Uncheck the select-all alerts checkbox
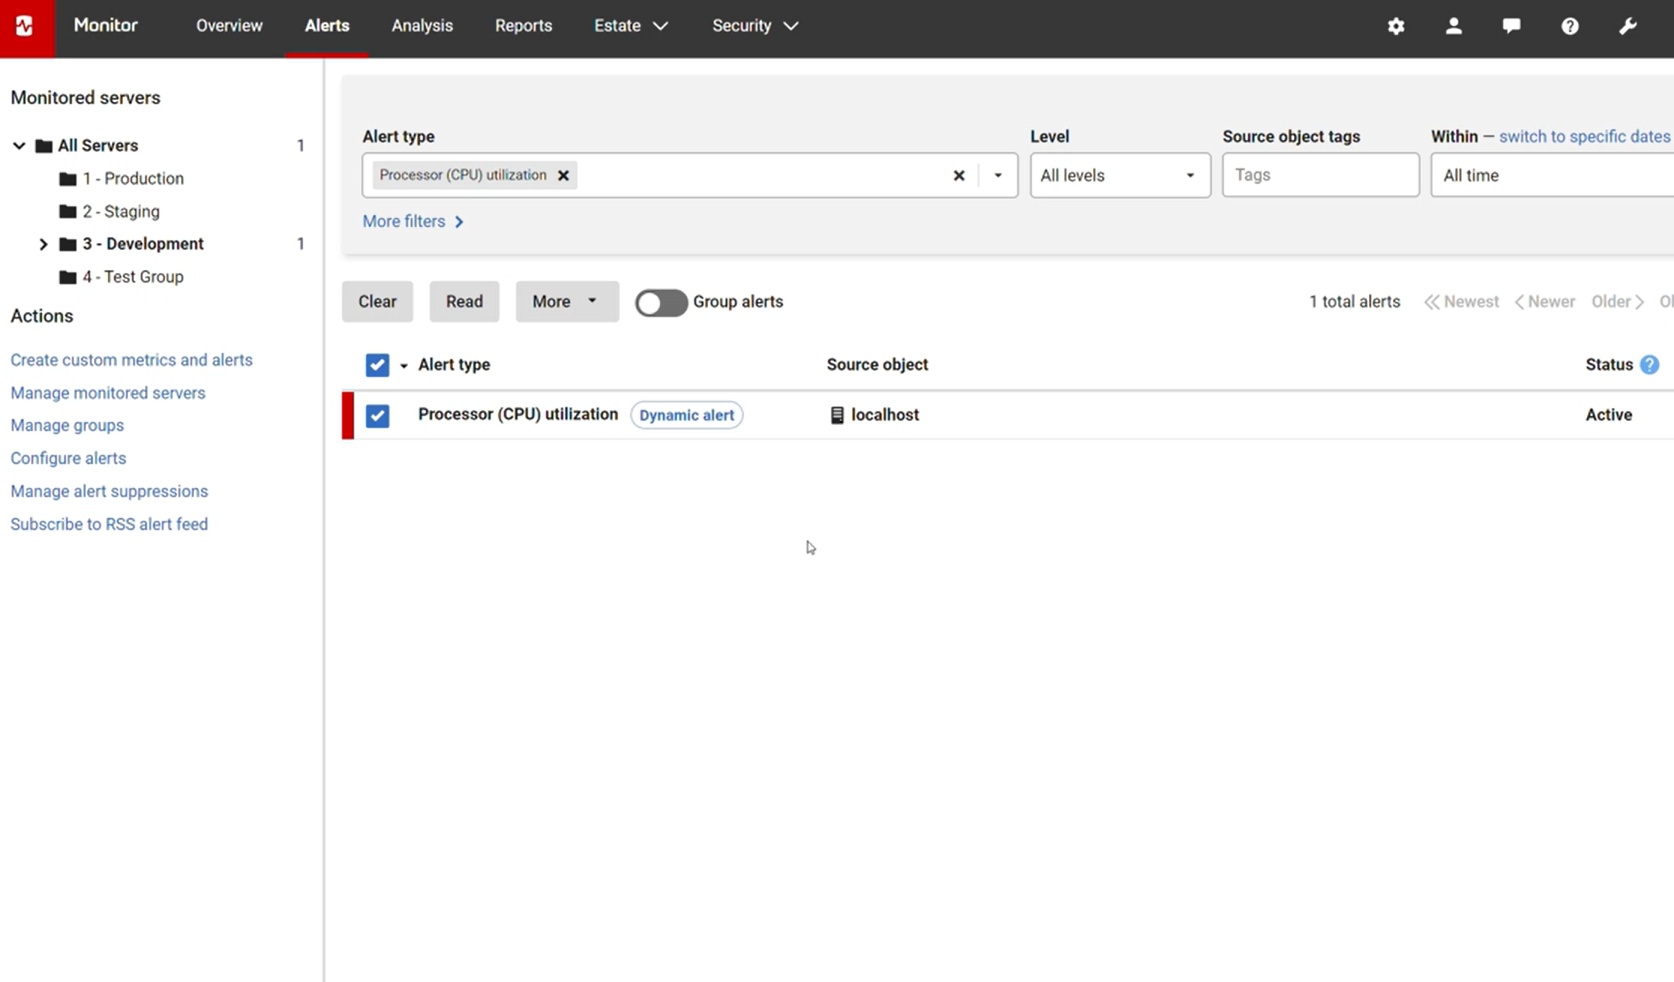 coord(377,365)
